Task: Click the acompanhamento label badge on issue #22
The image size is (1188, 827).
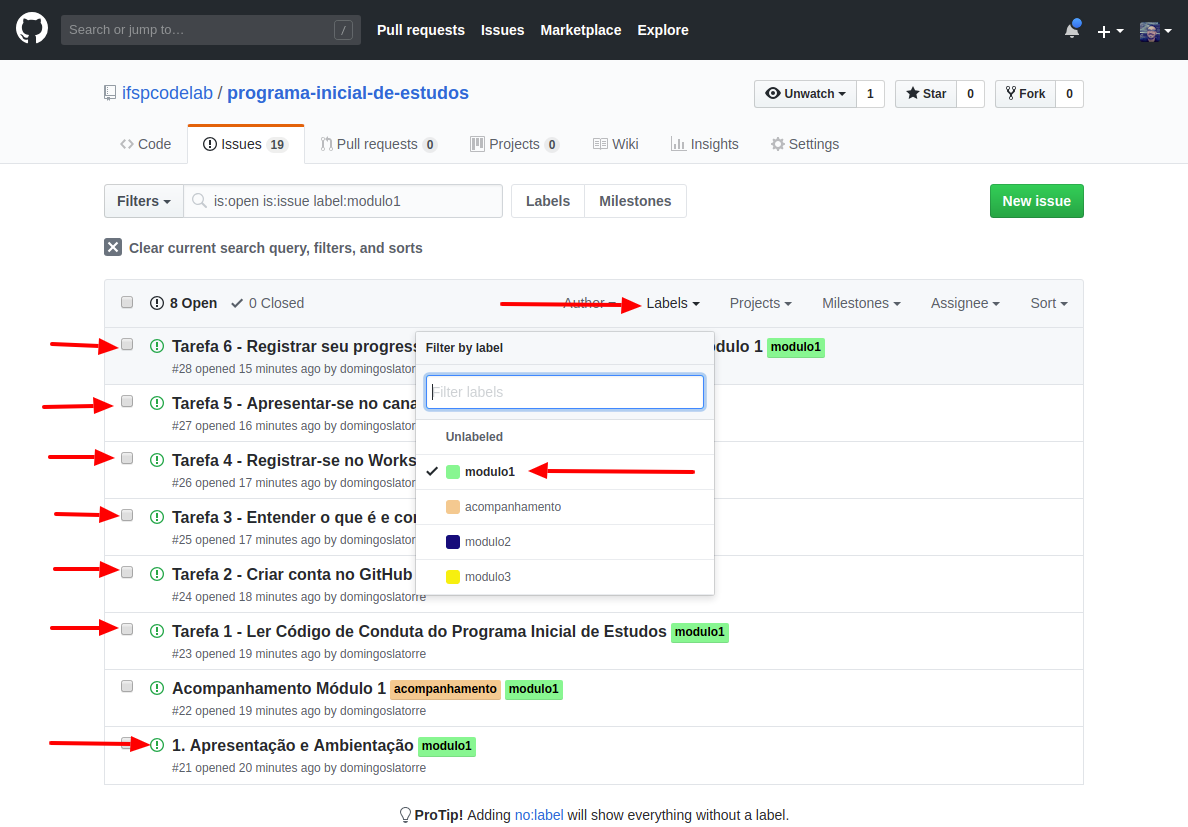Action: point(445,688)
